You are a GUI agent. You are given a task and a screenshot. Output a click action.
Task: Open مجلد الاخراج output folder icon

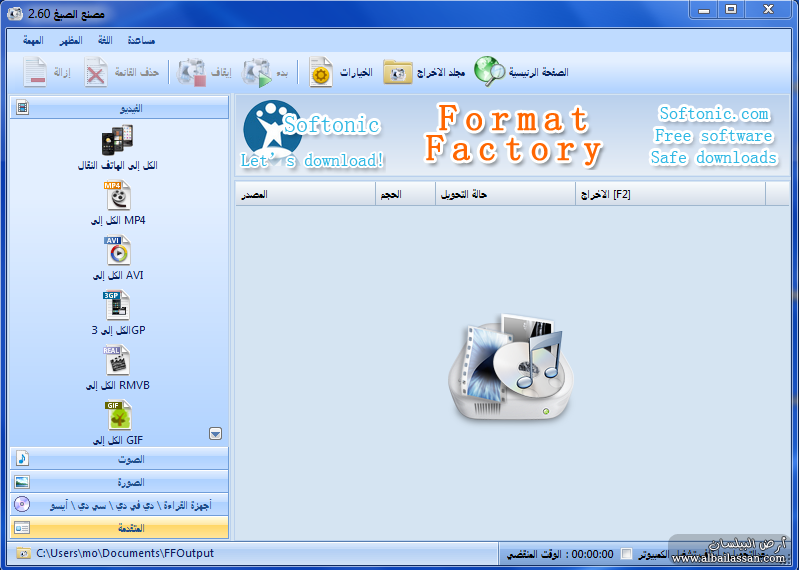pyautogui.click(x=397, y=72)
